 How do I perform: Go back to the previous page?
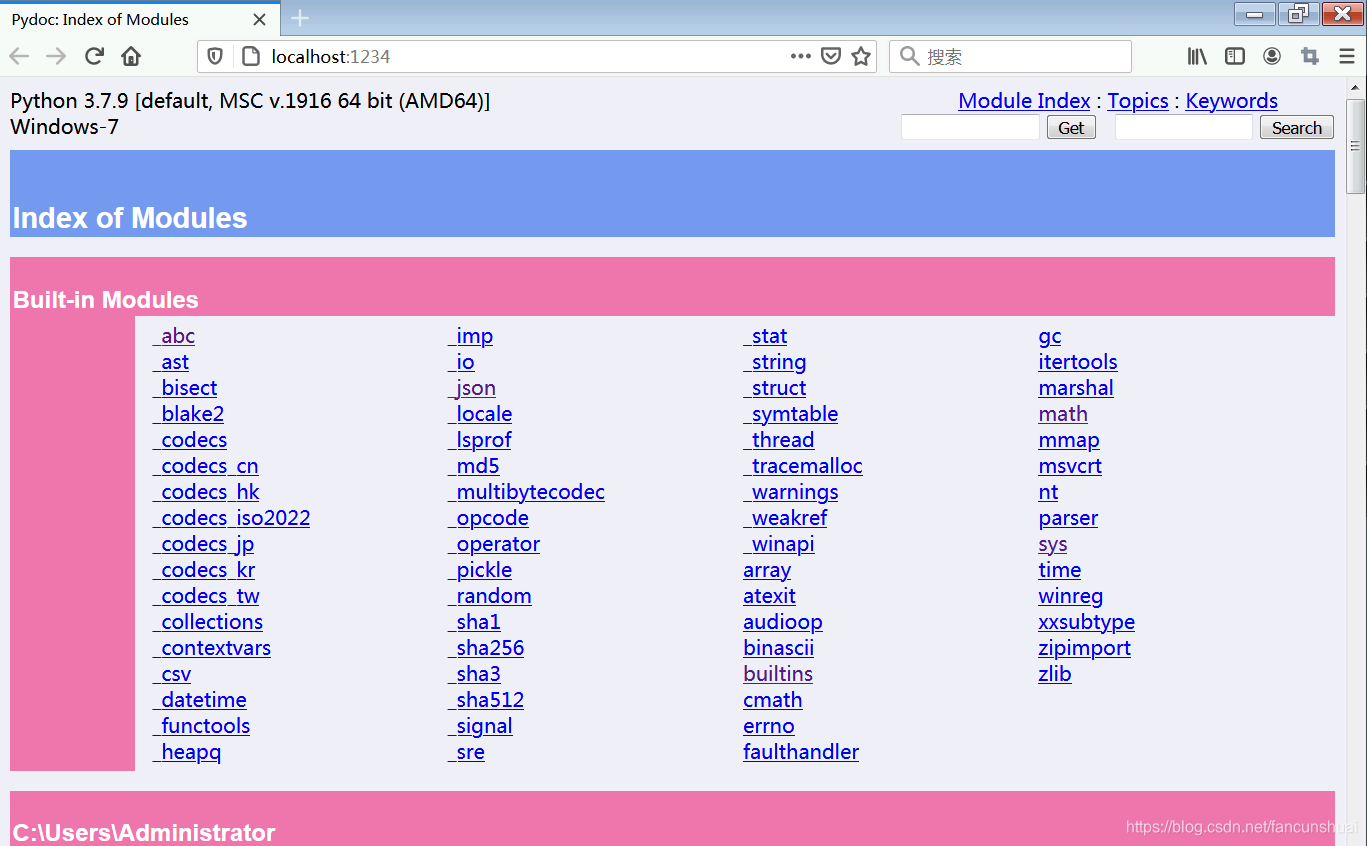(x=19, y=57)
